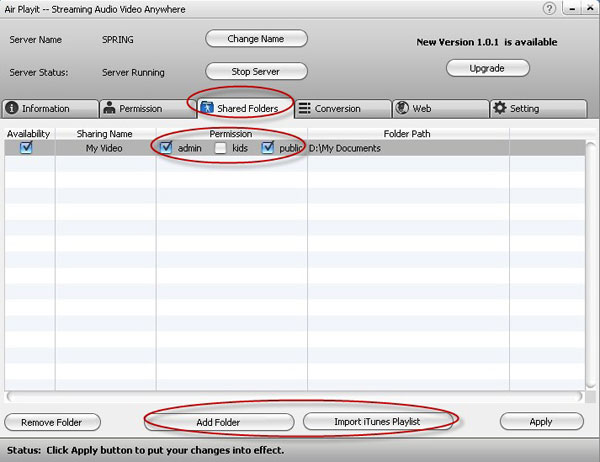Click the help question mark icon

(549, 8)
